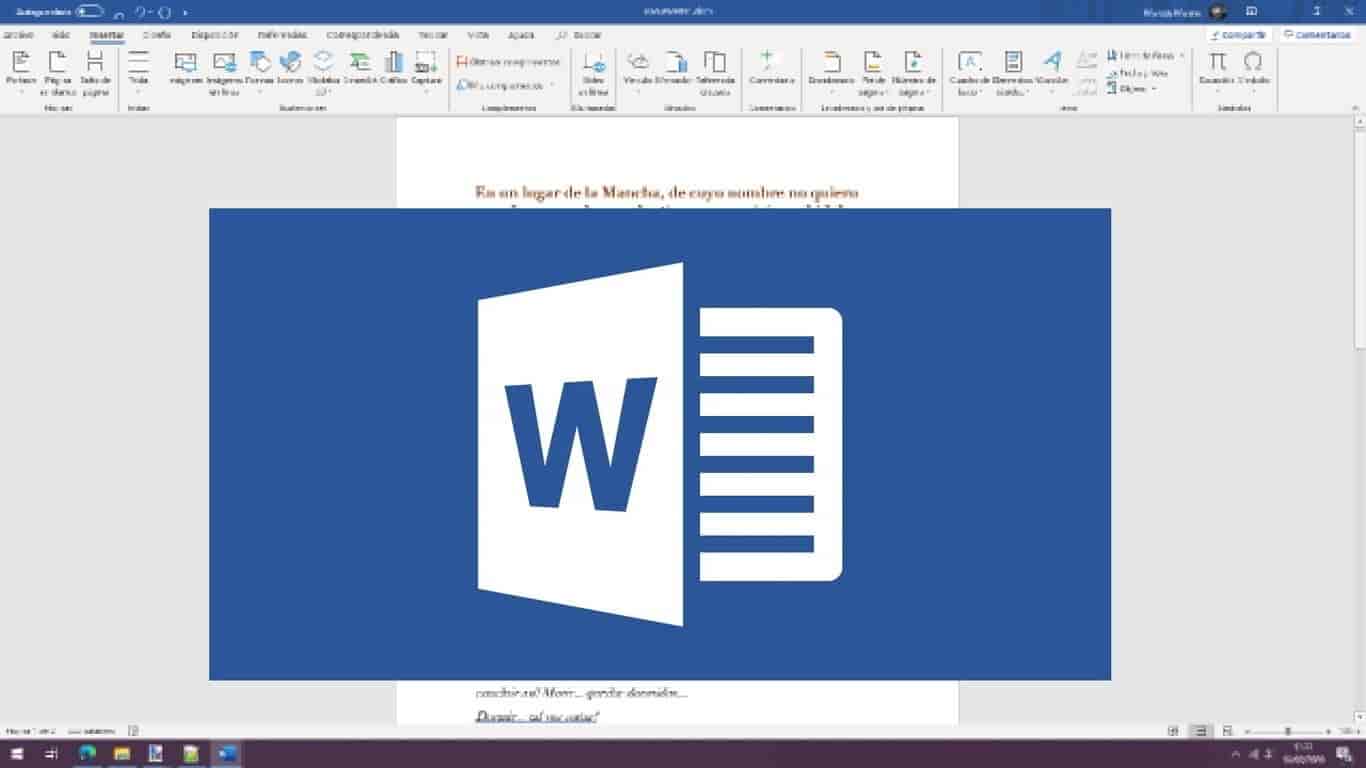The image size is (1366, 768).
Task: Toggle the Autoguardado switch
Action: click(x=90, y=12)
